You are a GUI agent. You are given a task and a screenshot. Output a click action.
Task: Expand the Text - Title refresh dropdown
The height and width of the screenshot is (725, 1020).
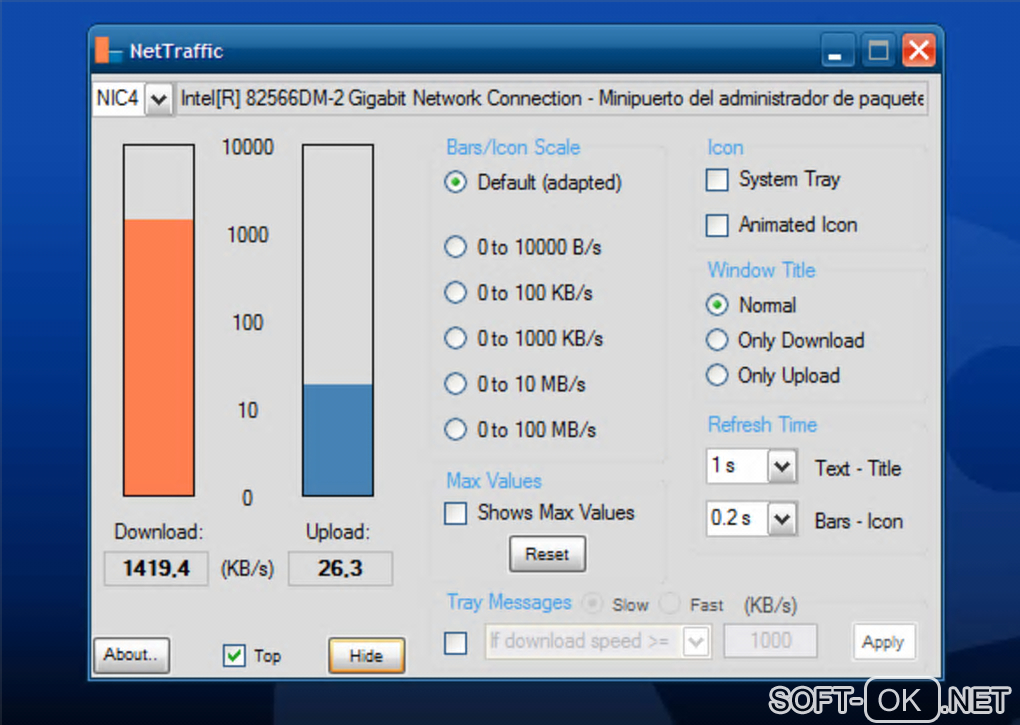(x=783, y=466)
